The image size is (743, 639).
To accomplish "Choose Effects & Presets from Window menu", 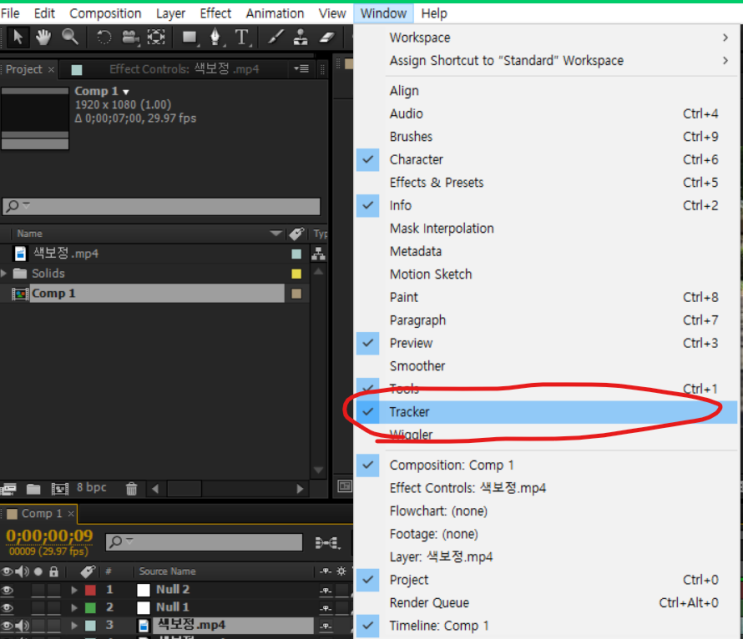I will tap(546, 182).
